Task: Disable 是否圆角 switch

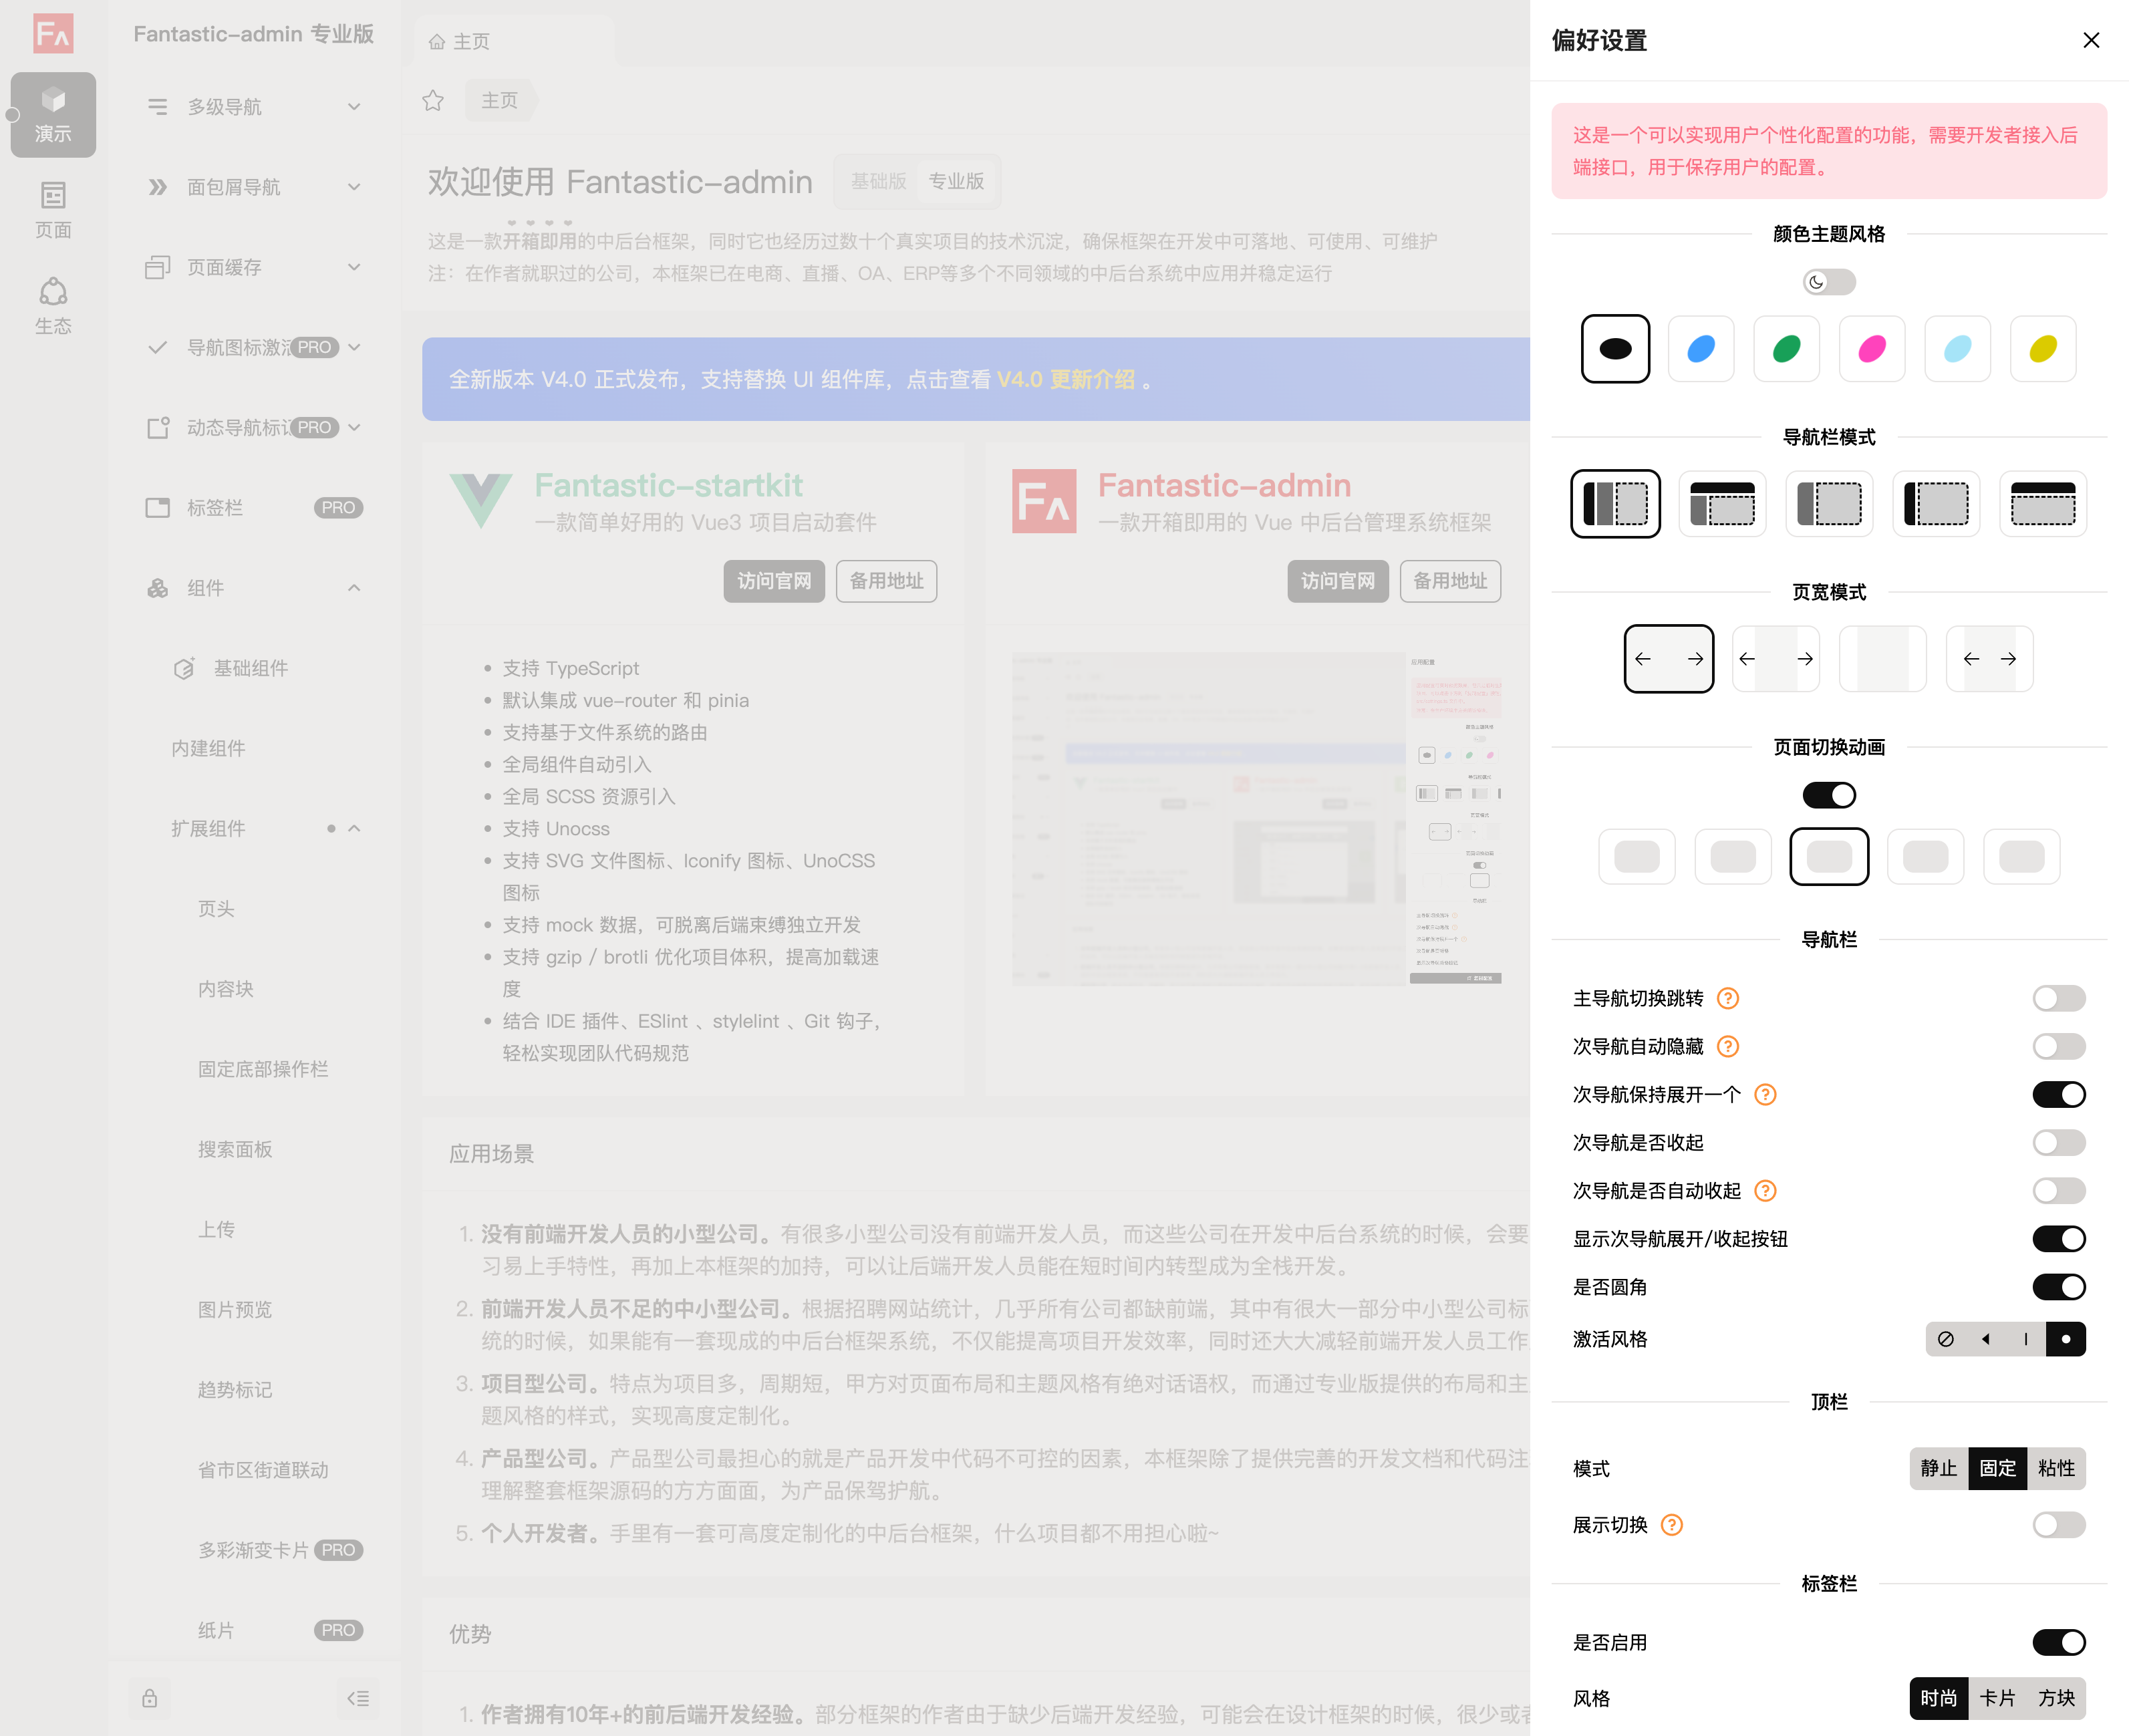Action: point(2059,1286)
